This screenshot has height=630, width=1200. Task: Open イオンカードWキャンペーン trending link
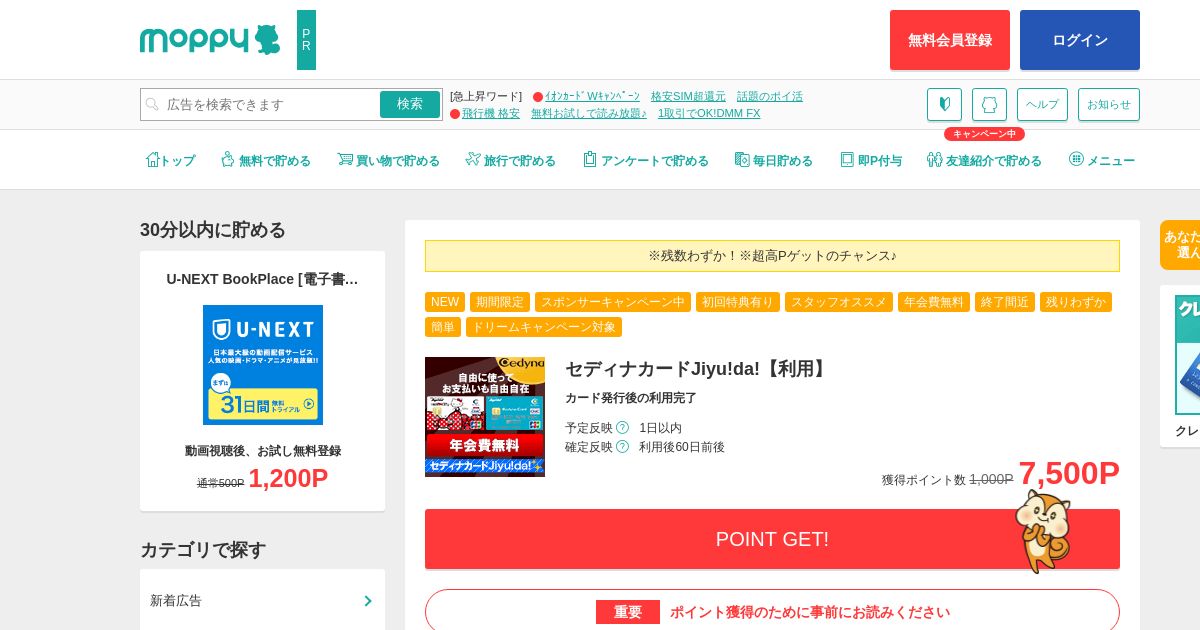592,96
